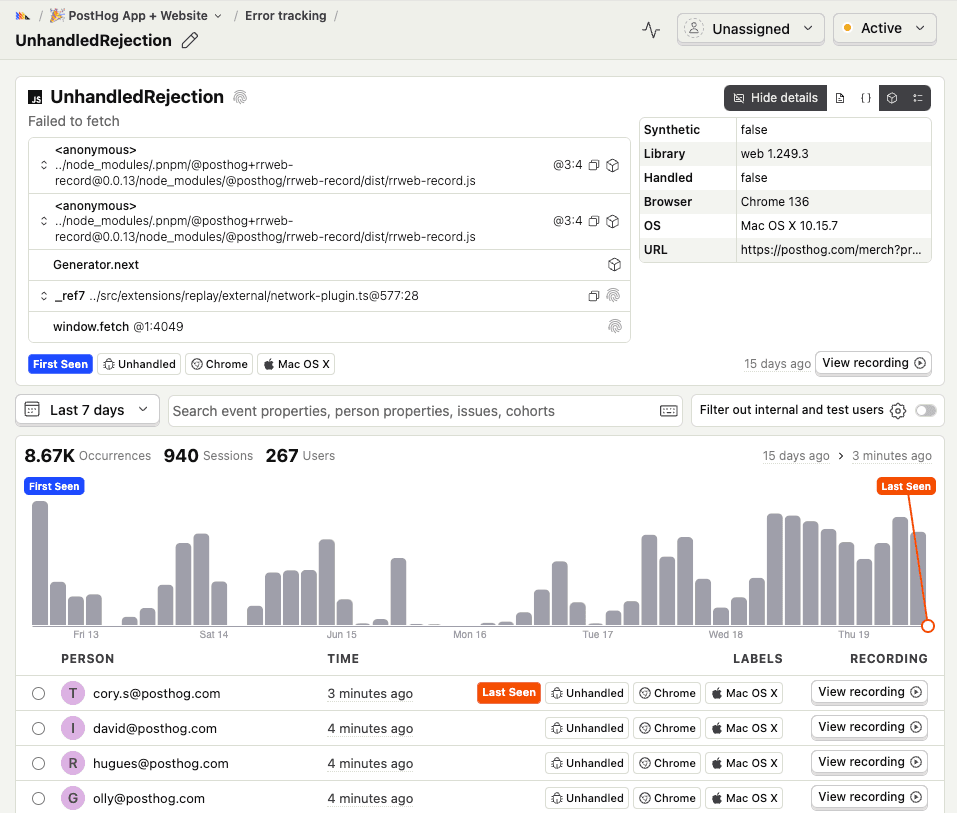Click the First Seen marker on chart
This screenshot has width=957, height=813.
click(54, 486)
